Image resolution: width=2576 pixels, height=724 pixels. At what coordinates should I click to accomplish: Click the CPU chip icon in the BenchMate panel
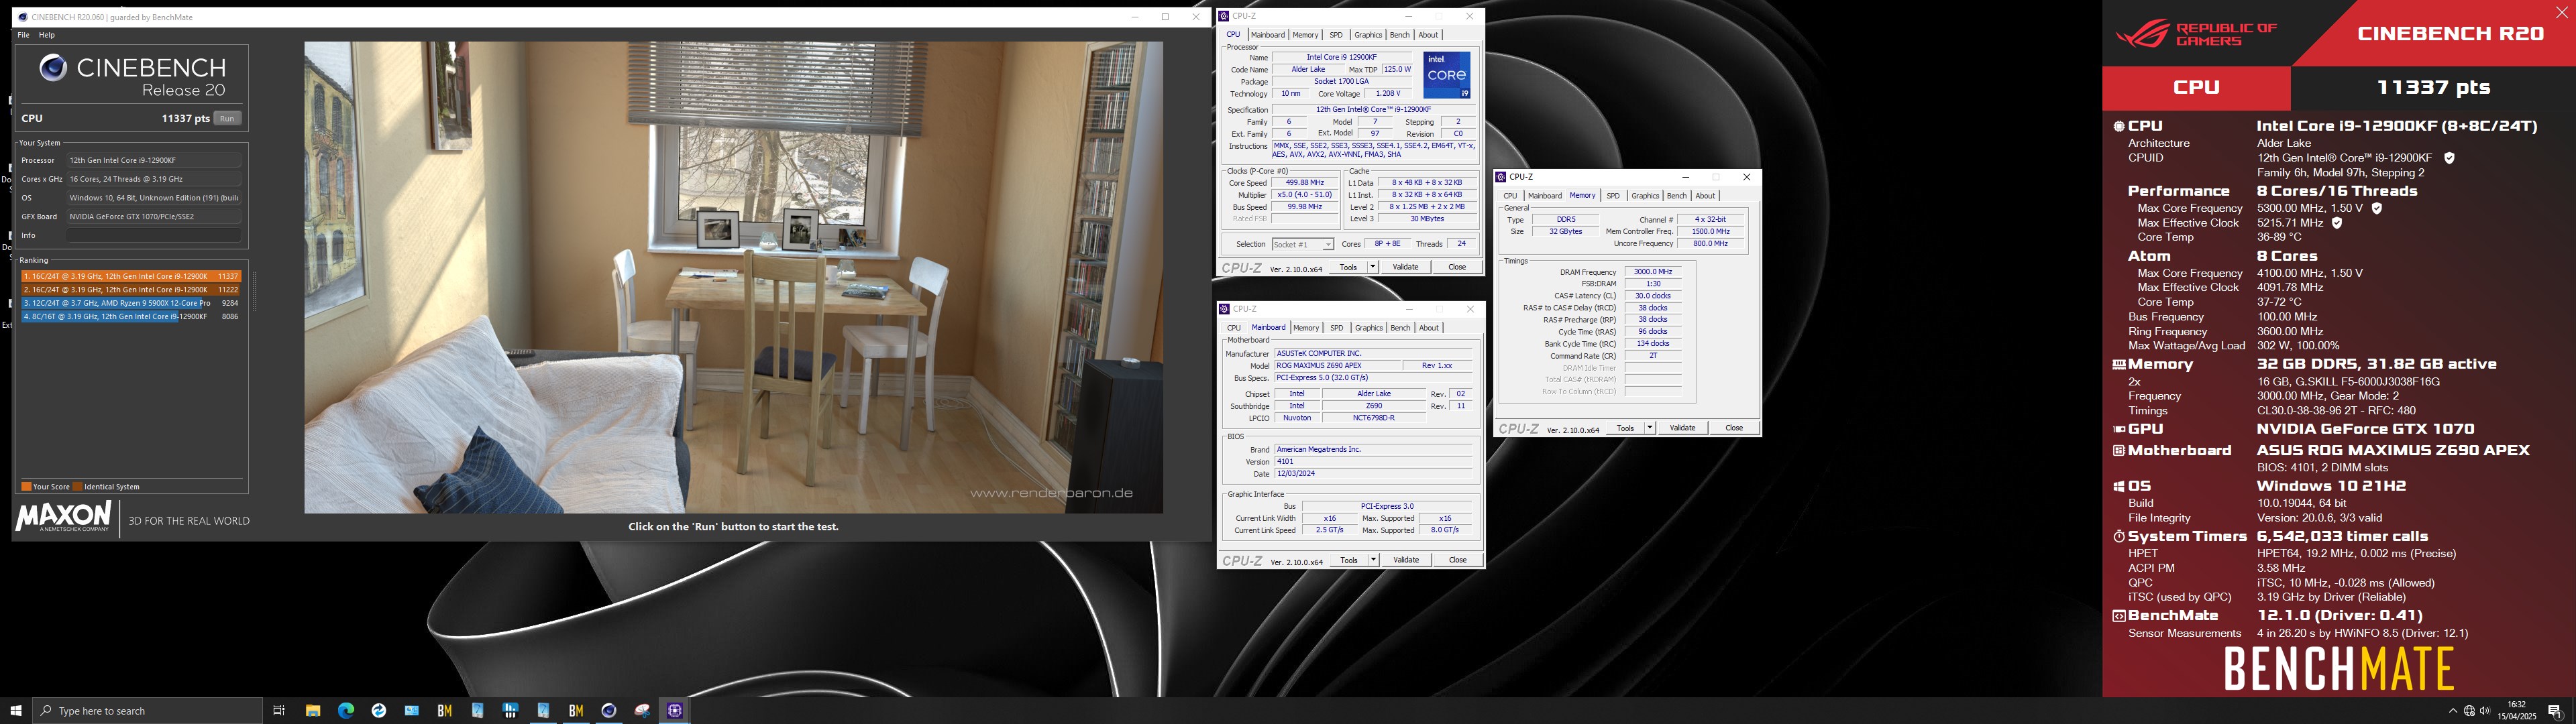[2118, 126]
